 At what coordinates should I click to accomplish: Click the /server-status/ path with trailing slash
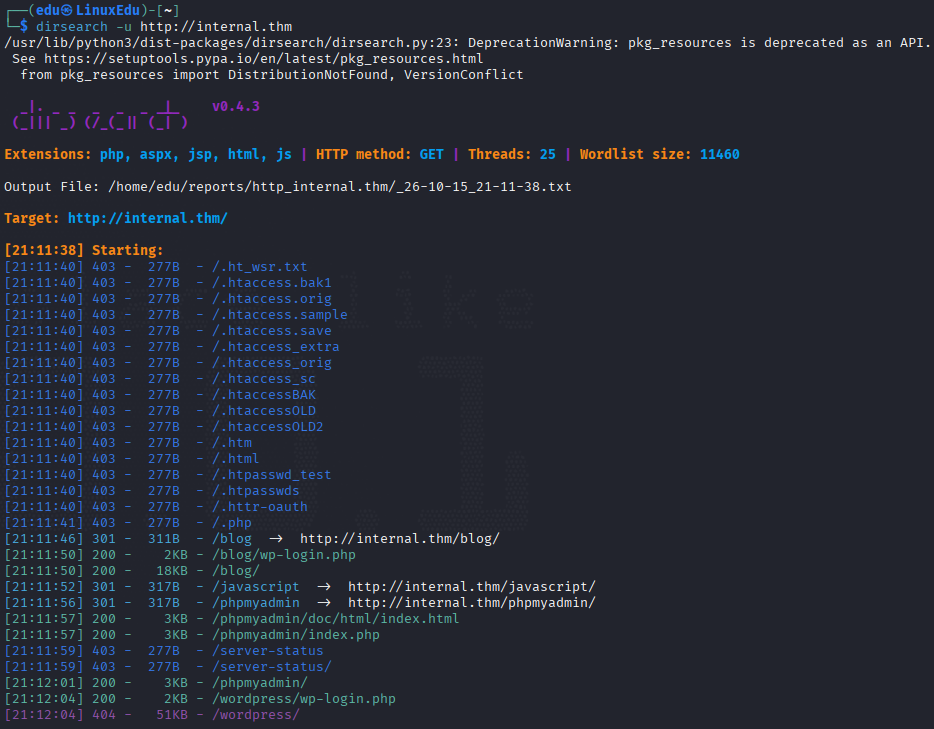(272, 667)
